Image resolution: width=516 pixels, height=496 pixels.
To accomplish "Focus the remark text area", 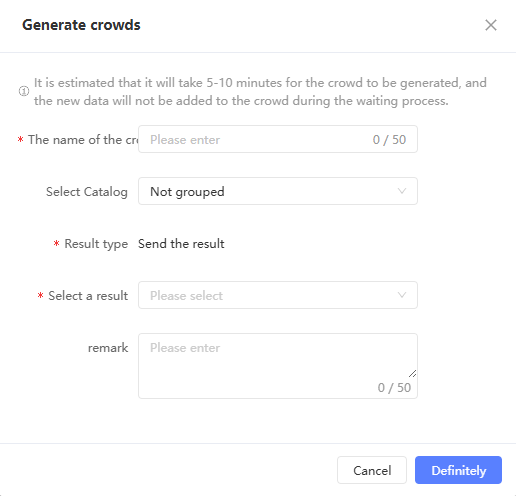I will click(278, 366).
